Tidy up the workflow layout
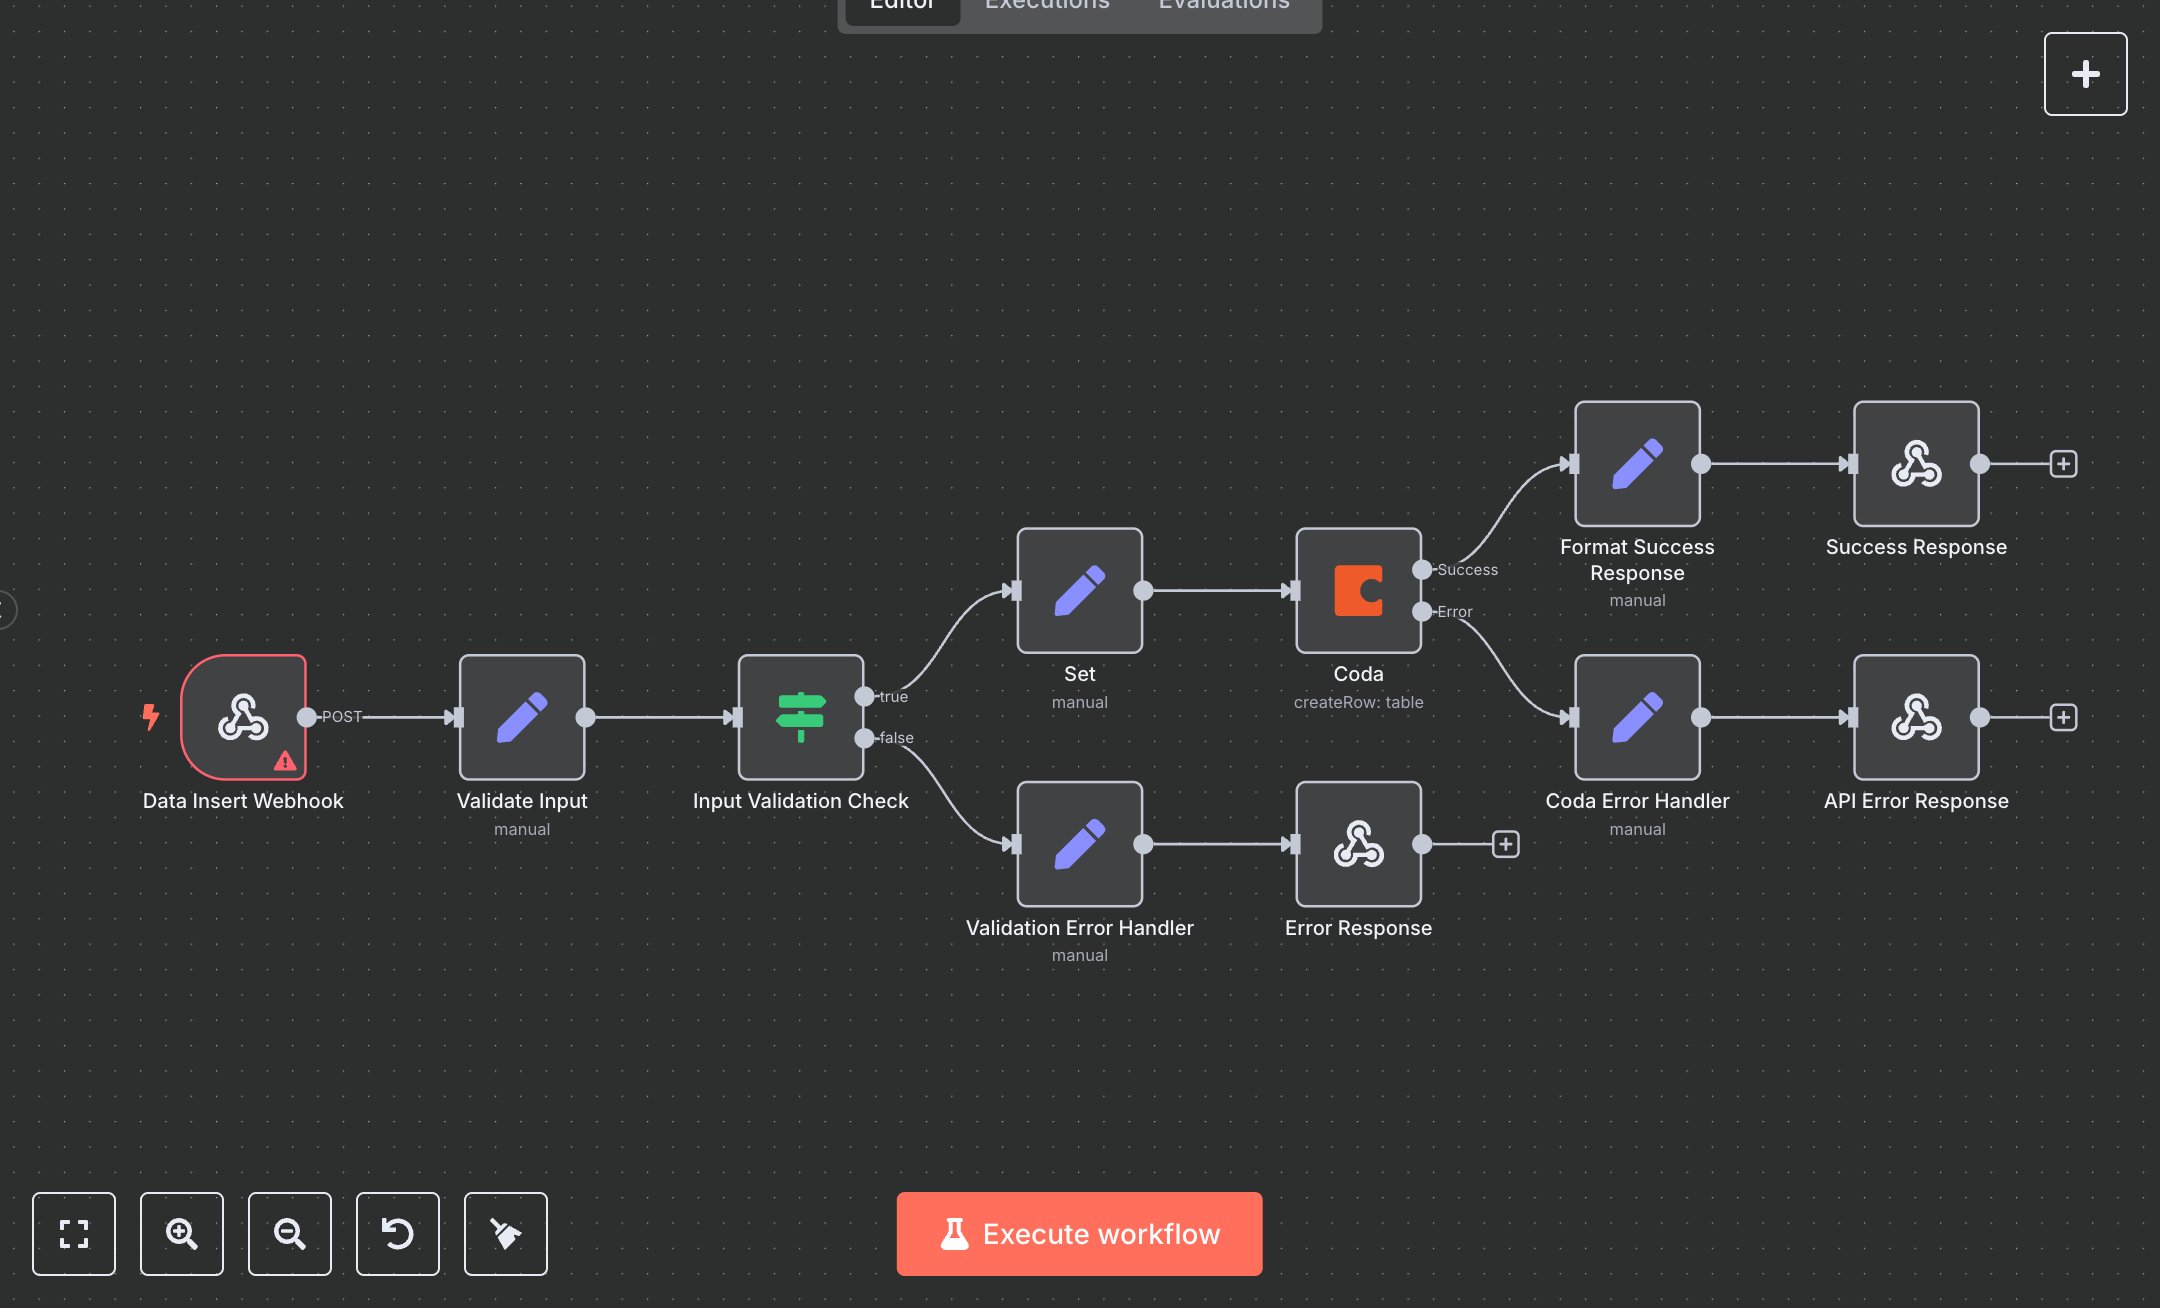This screenshot has width=2160, height=1308. pos(506,1234)
